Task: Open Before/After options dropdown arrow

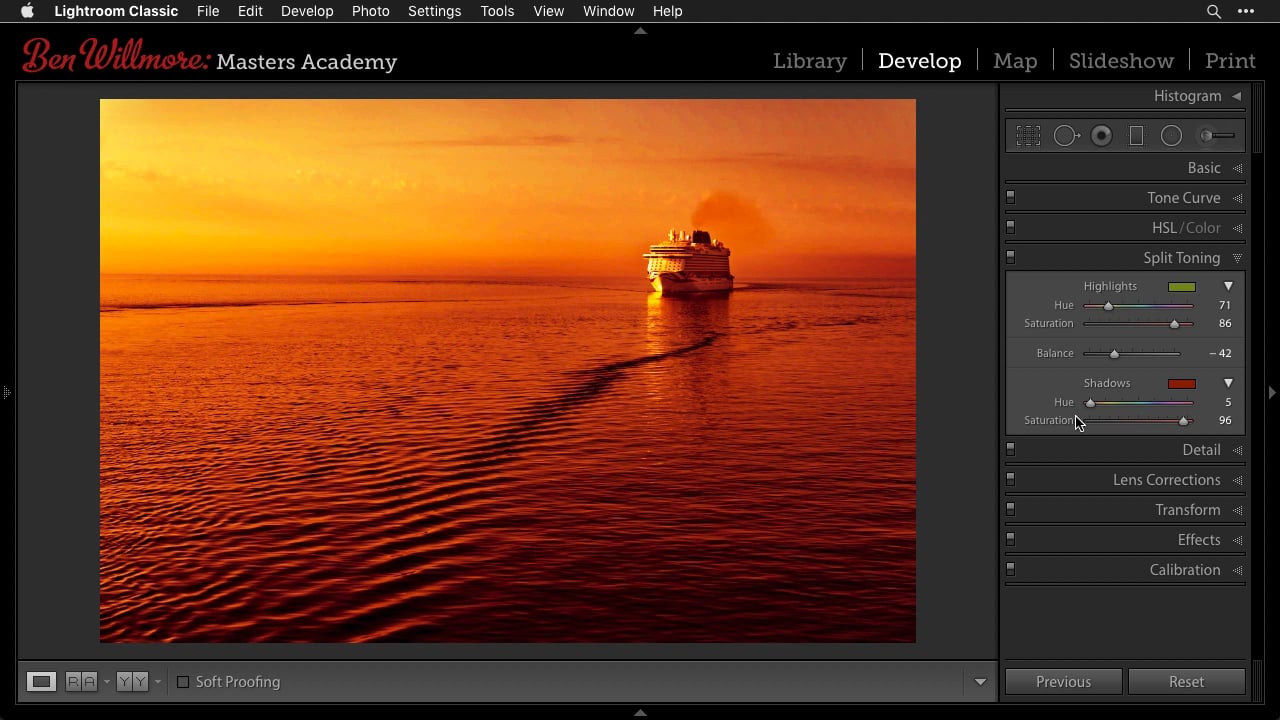Action: click(157, 682)
